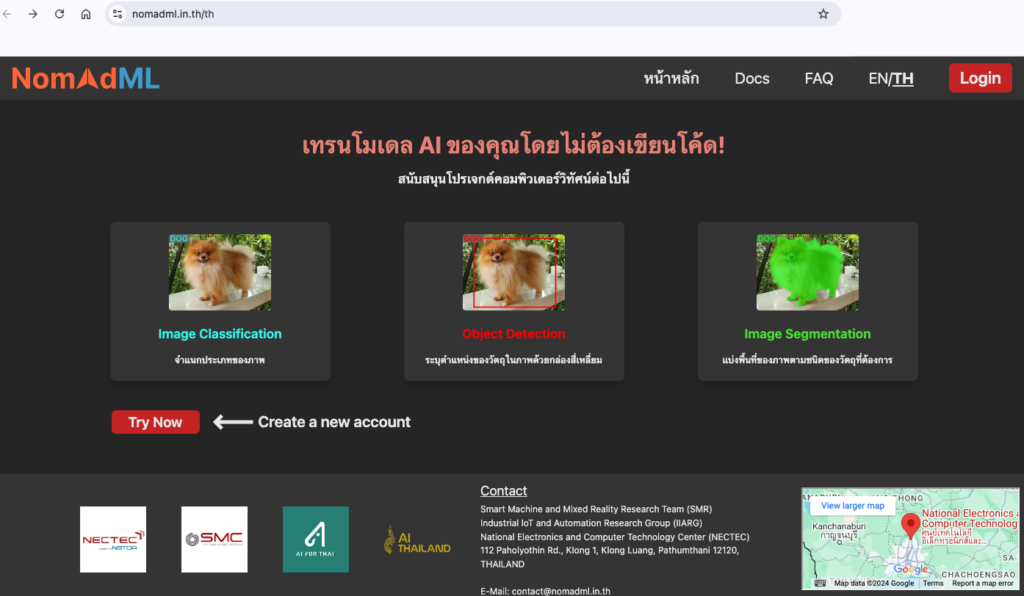Open the Terms link under the map
Image resolution: width=1024 pixels, height=596 pixels.
[x=935, y=581]
